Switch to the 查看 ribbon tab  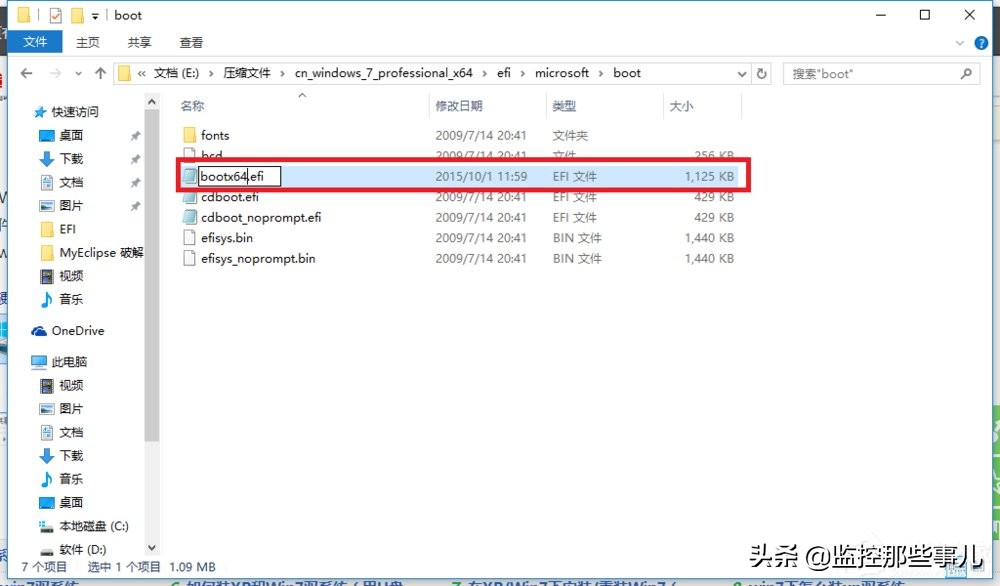pos(191,42)
